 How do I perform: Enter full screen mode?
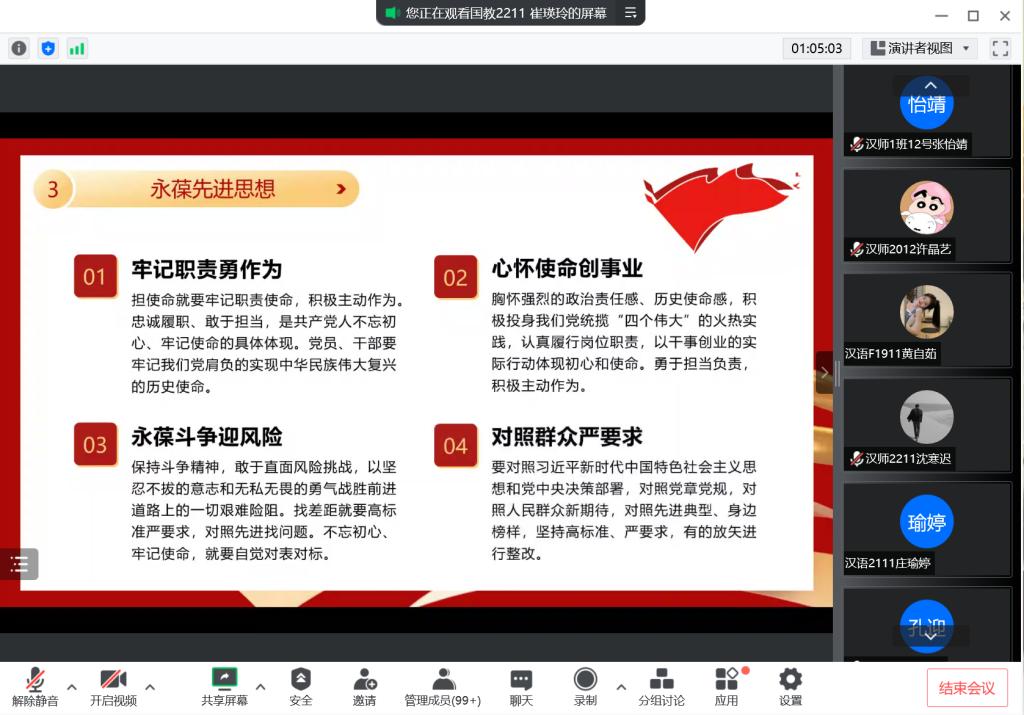[x=999, y=48]
